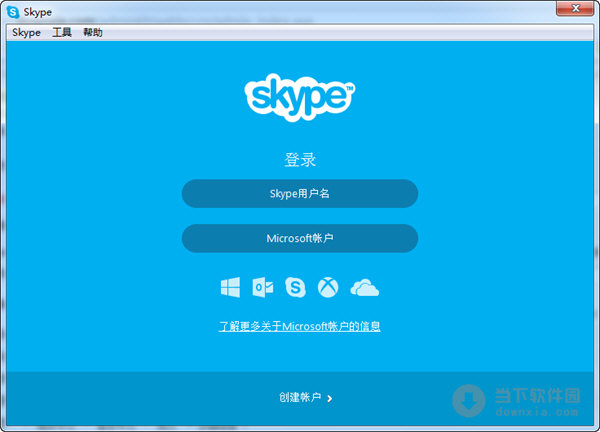Close the Skype window
The width and height of the screenshot is (600, 432).
(575, 8)
